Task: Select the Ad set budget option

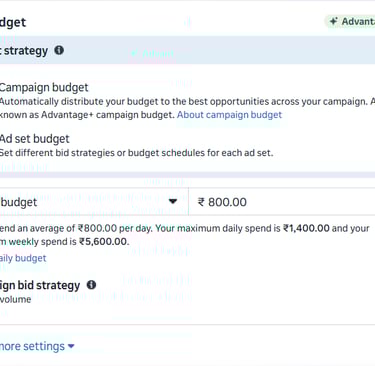Action: coord(34,139)
